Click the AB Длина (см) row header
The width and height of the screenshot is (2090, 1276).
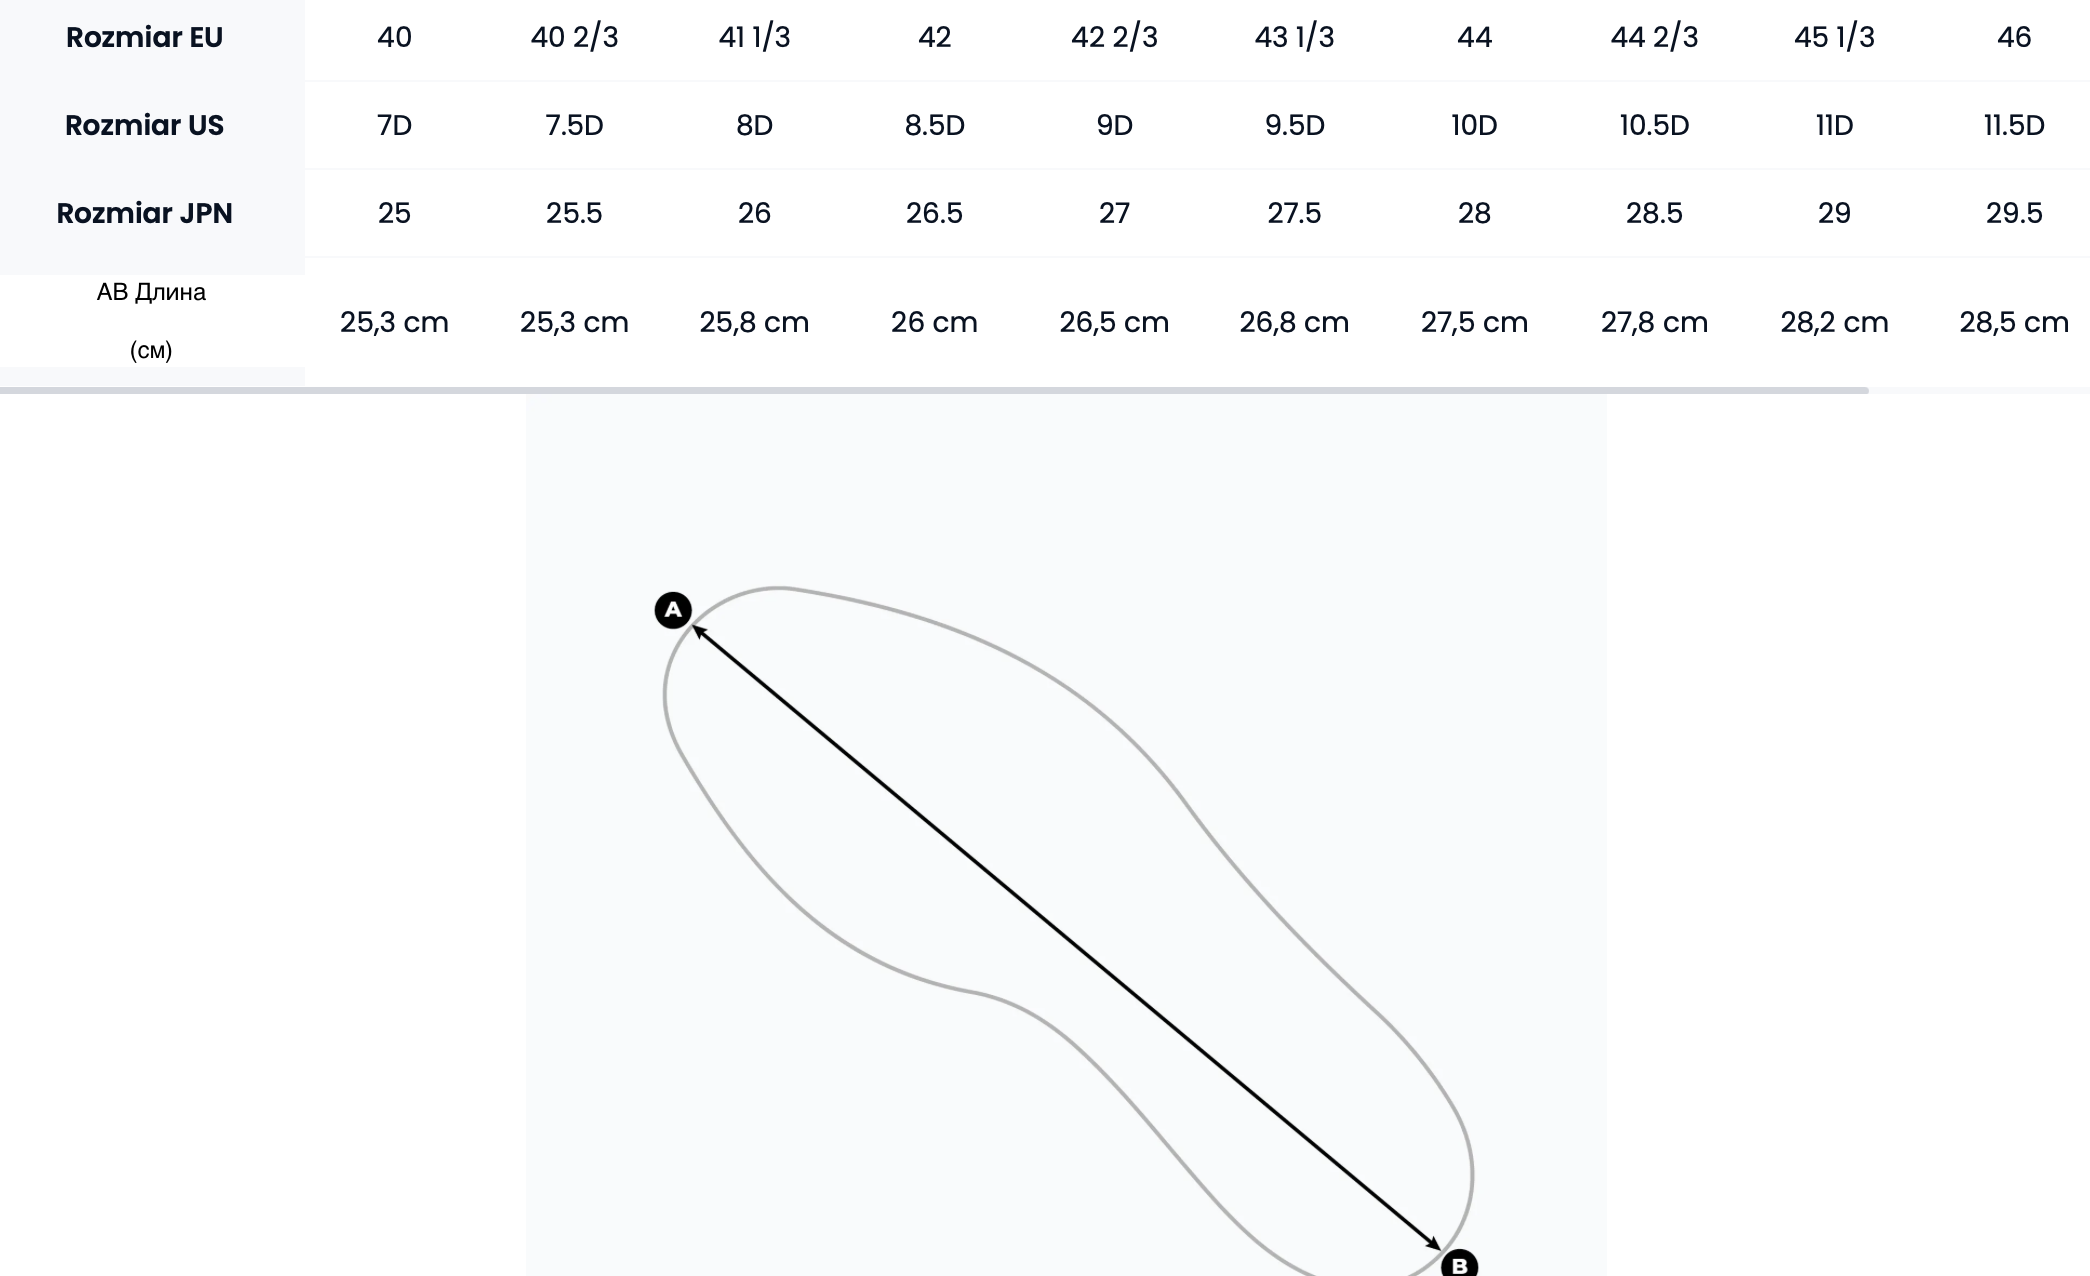pyautogui.click(x=151, y=321)
